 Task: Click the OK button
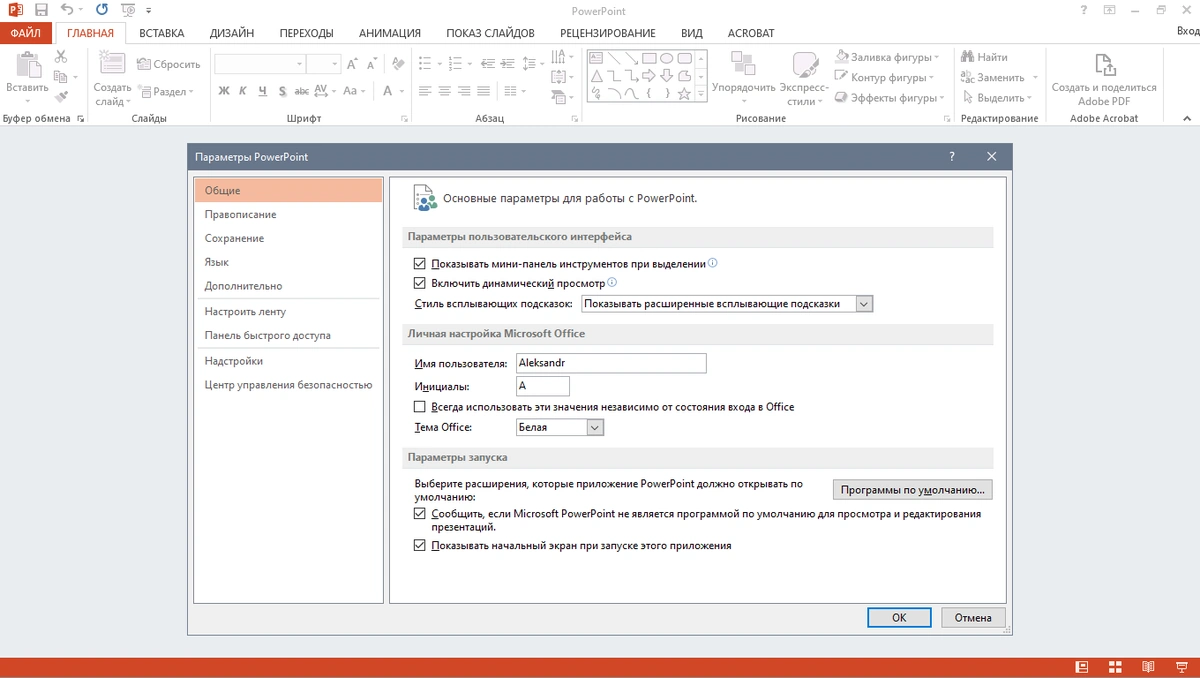click(899, 618)
